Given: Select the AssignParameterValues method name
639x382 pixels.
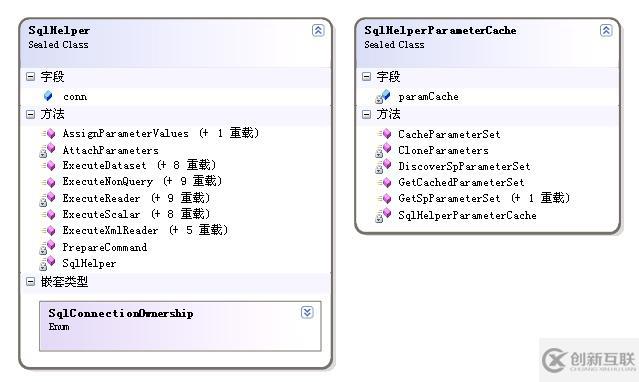Looking at the screenshot, I should click(126, 134).
